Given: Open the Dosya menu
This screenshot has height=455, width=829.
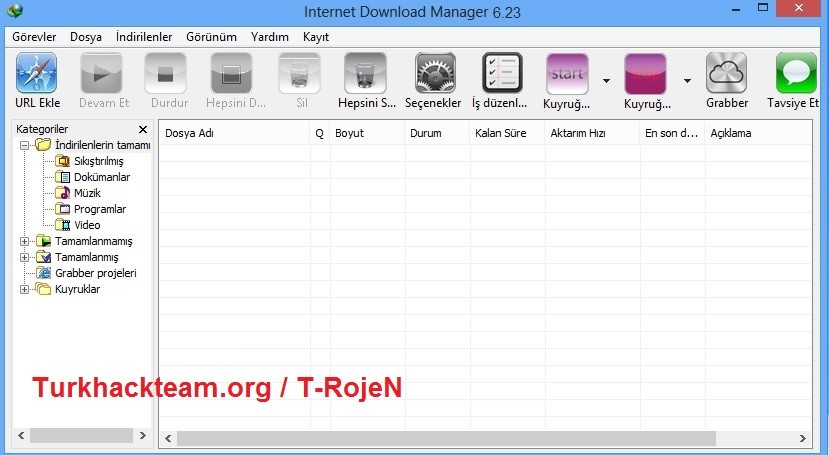Looking at the screenshot, I should coord(86,37).
